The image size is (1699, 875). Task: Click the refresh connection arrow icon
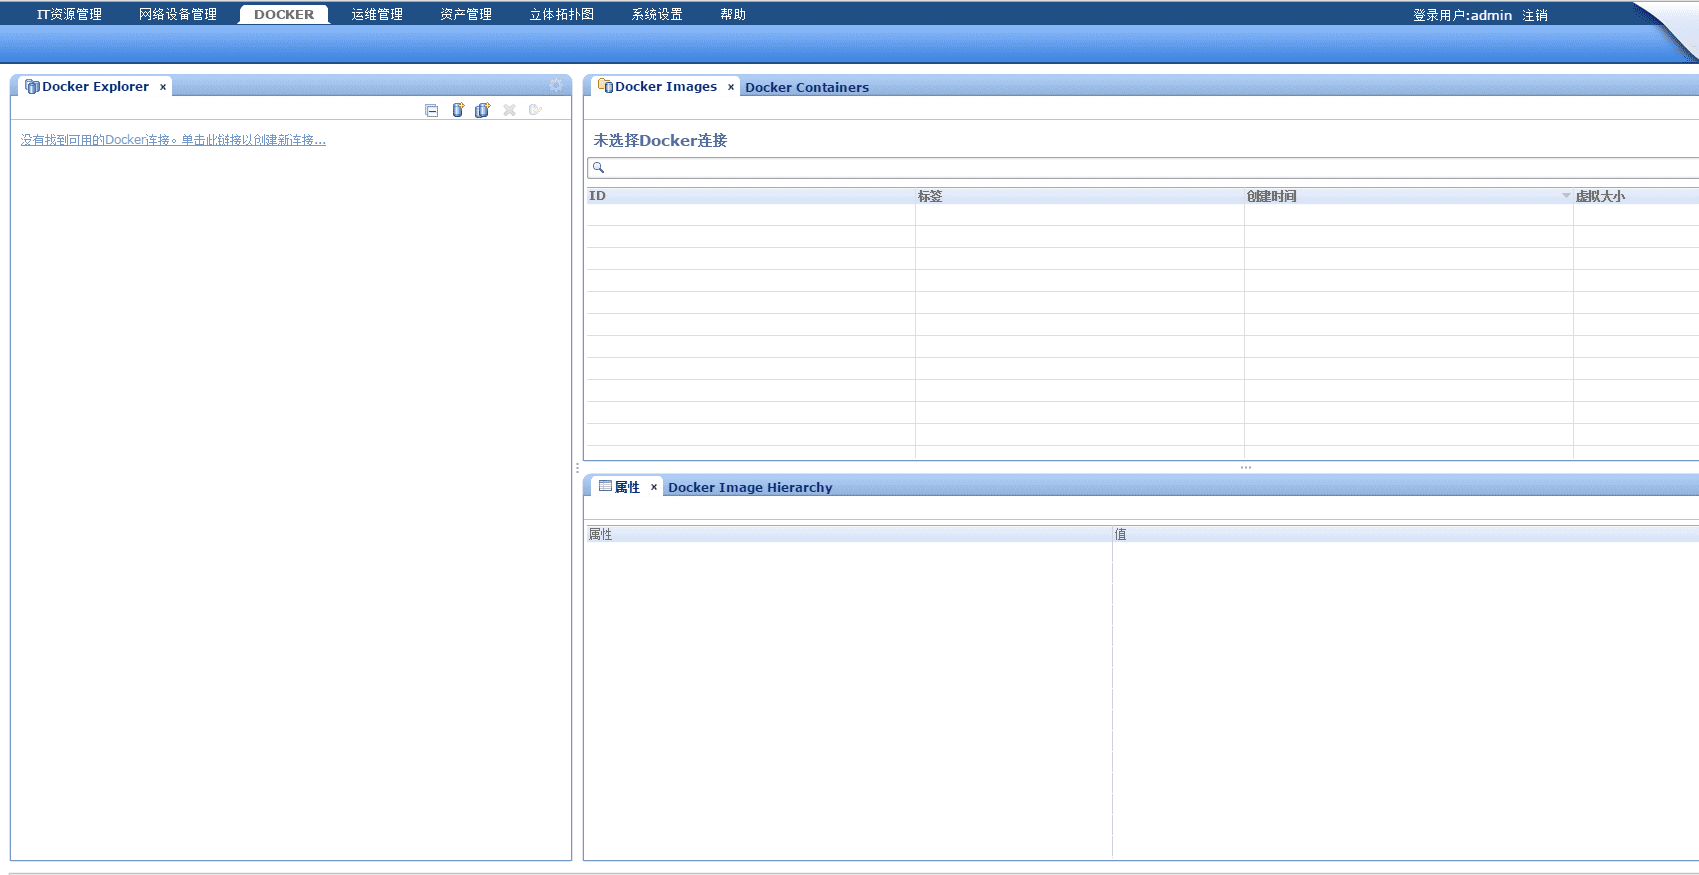point(535,110)
